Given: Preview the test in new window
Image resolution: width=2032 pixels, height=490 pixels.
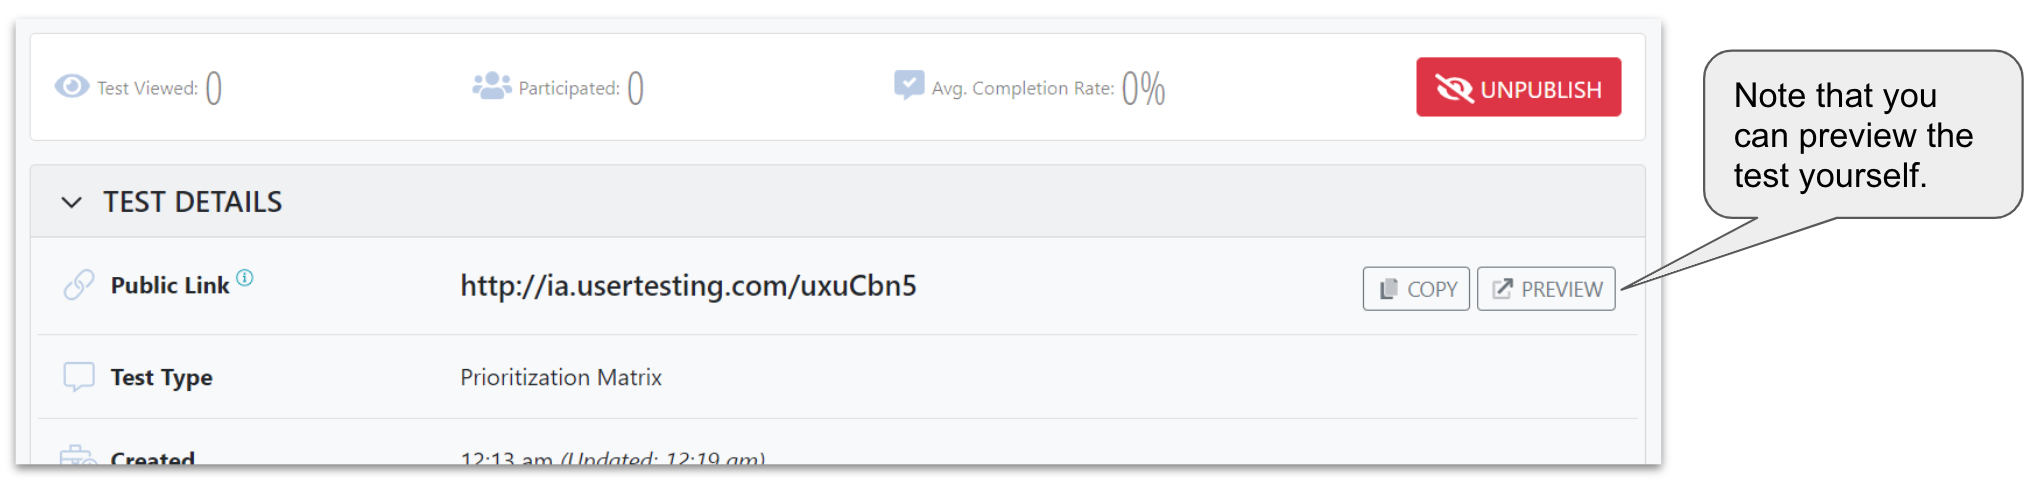Looking at the screenshot, I should (x=1546, y=289).
